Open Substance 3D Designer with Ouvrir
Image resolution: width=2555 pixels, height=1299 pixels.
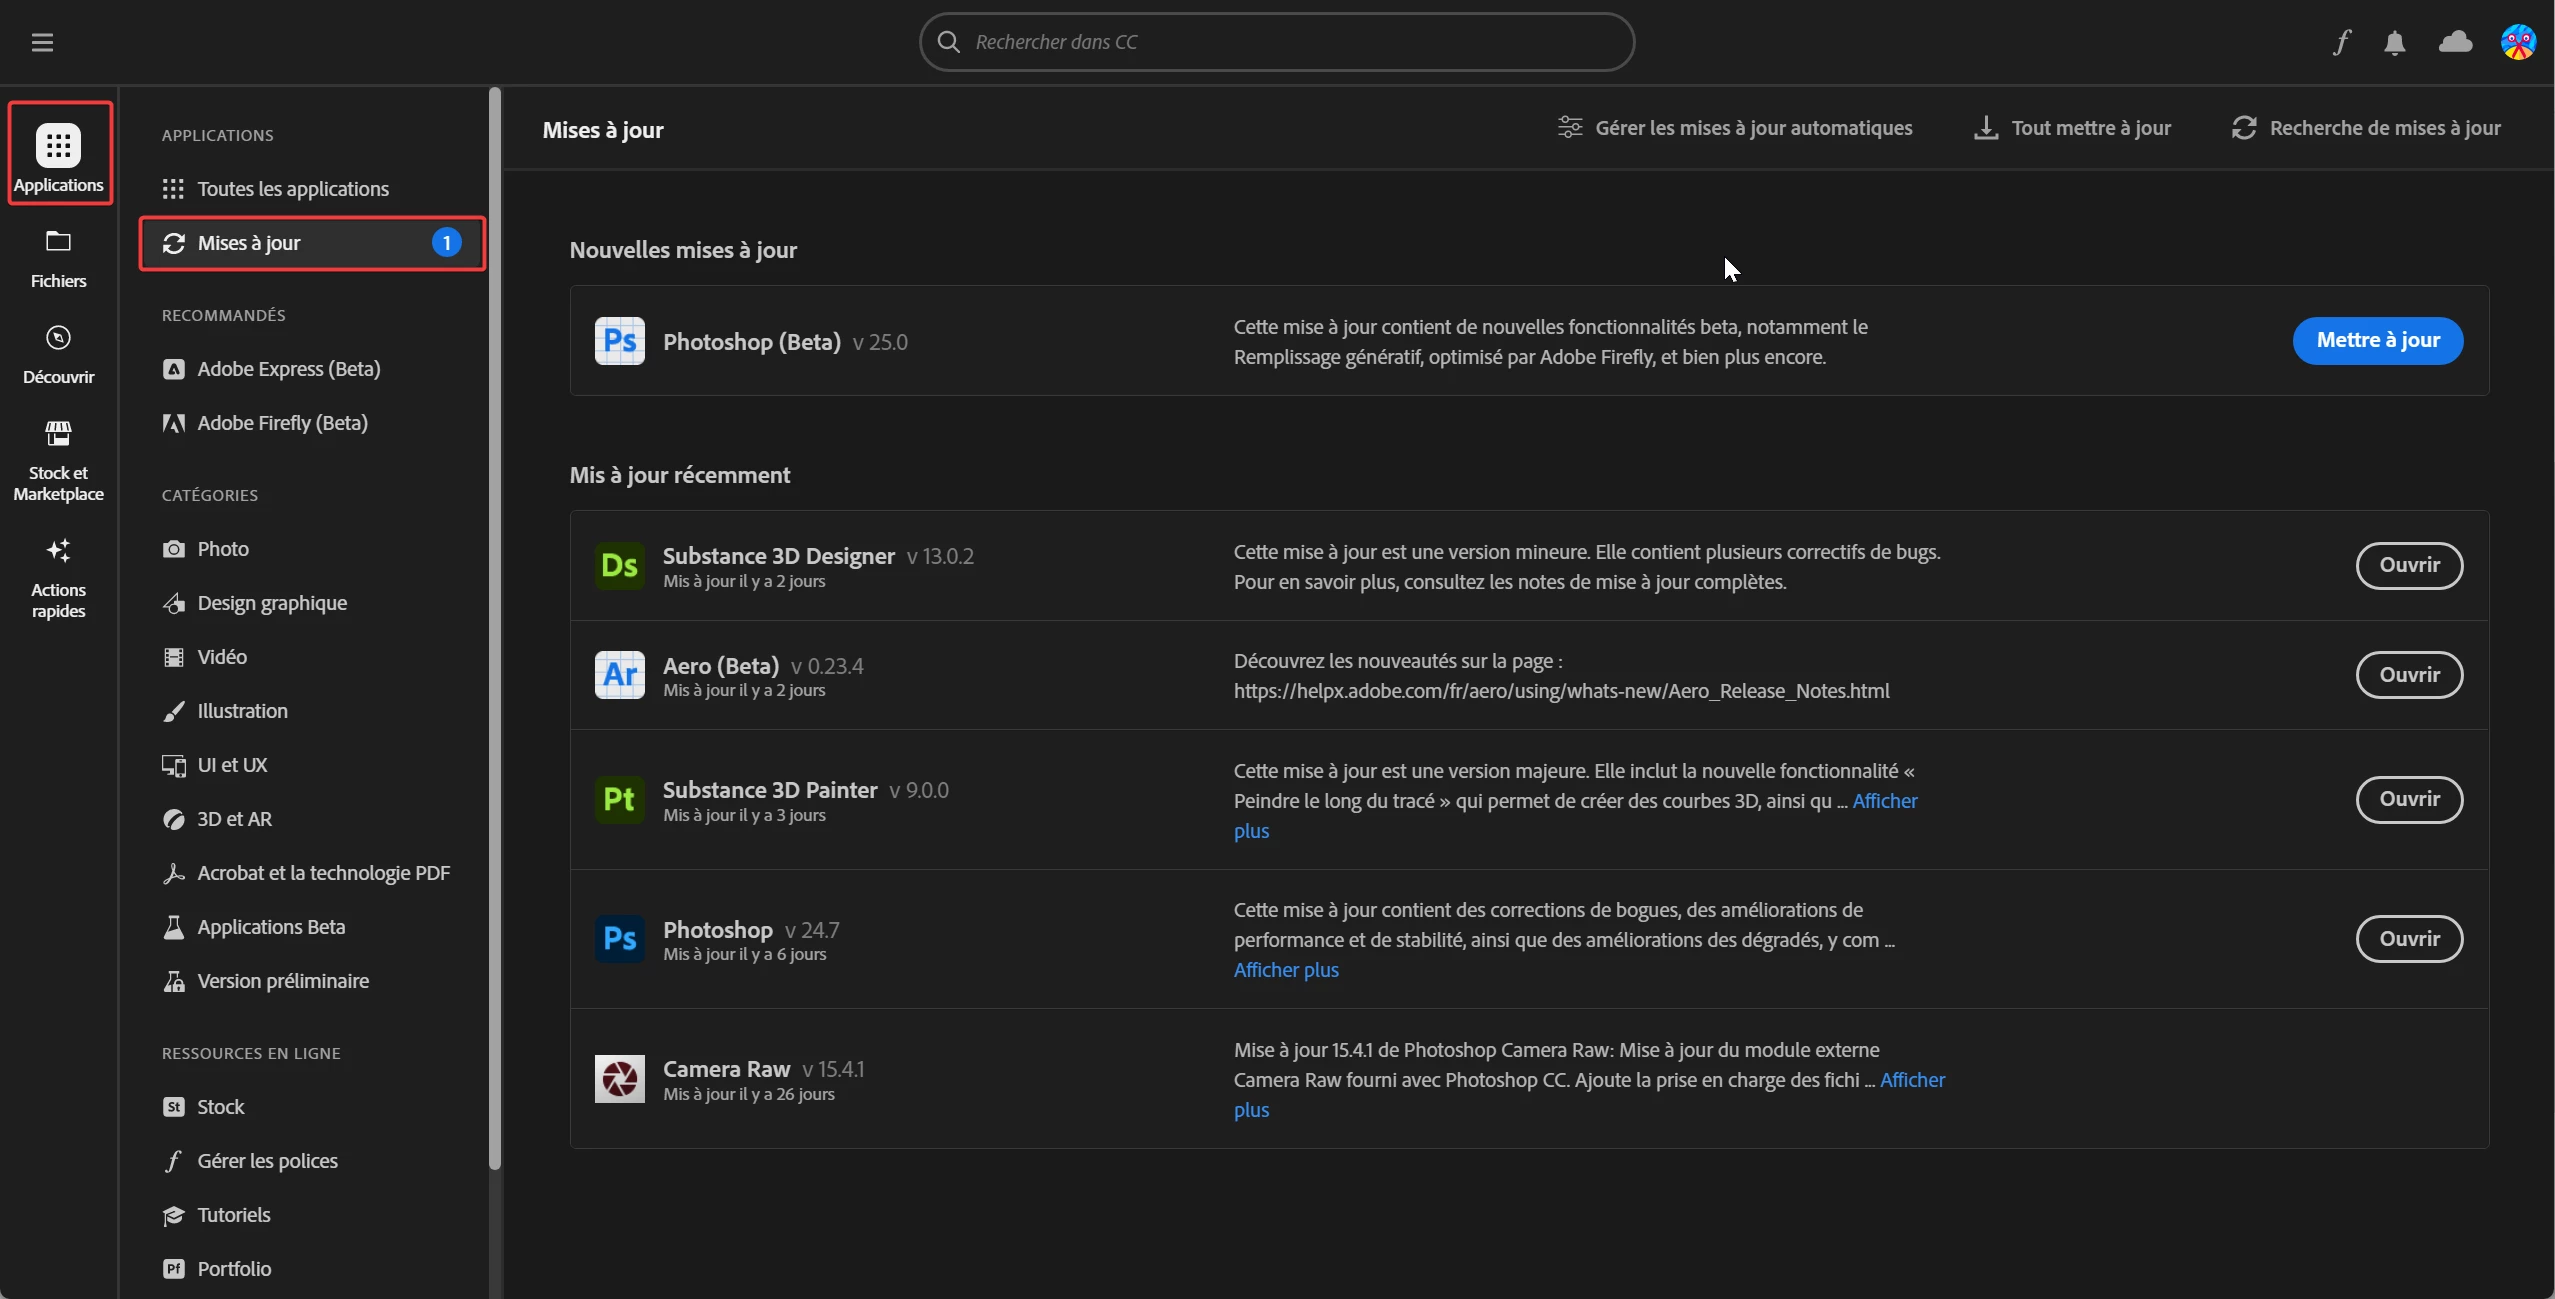[2408, 565]
